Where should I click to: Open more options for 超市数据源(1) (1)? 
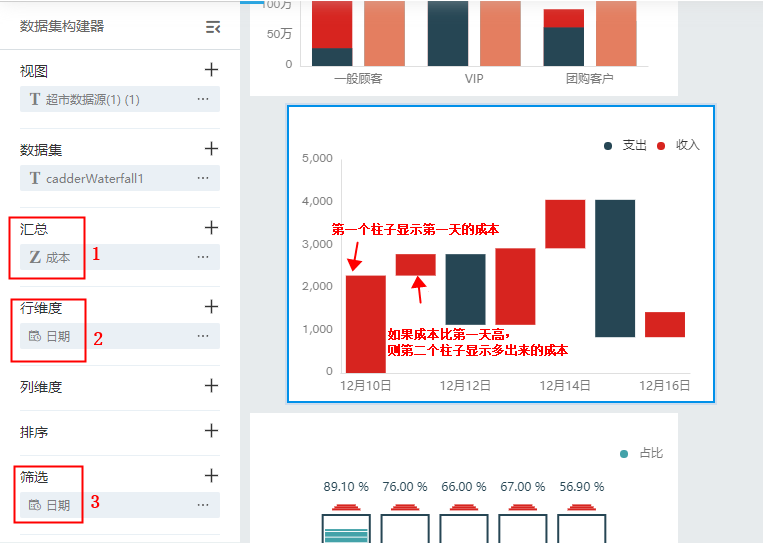tap(203, 99)
